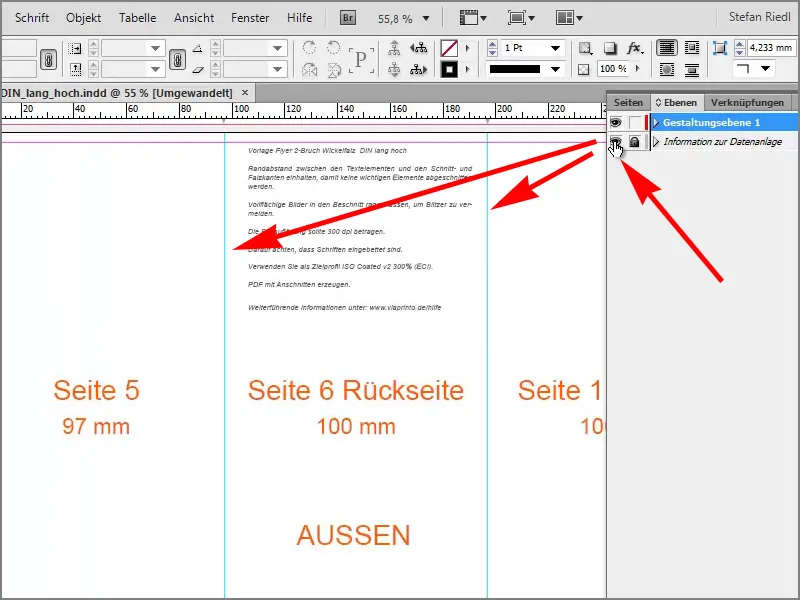
Task: Close the DIN_lang_hoch.indd document tab
Action: 245,93
